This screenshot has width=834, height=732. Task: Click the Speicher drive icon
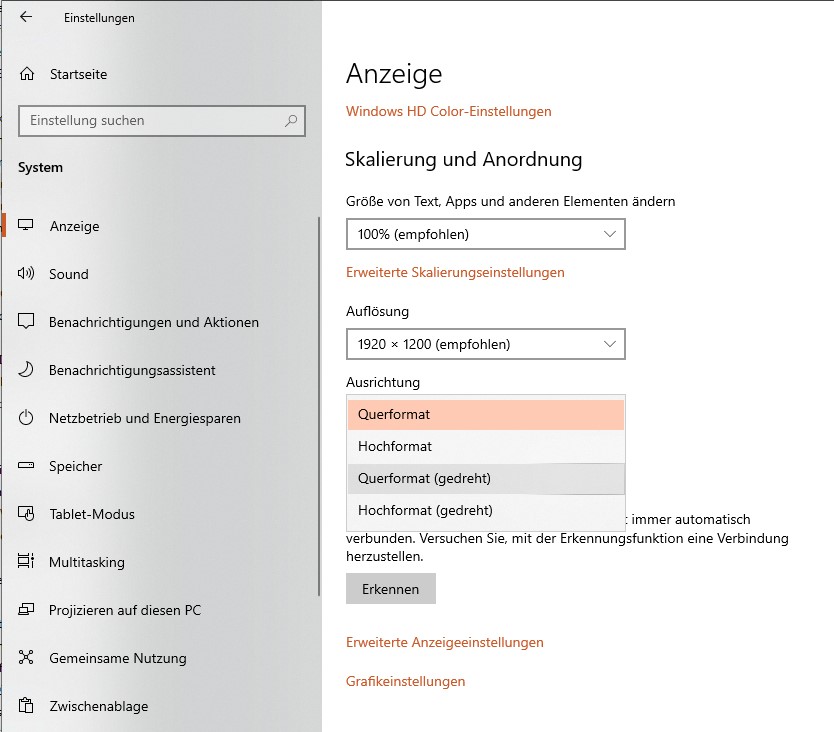coord(26,465)
